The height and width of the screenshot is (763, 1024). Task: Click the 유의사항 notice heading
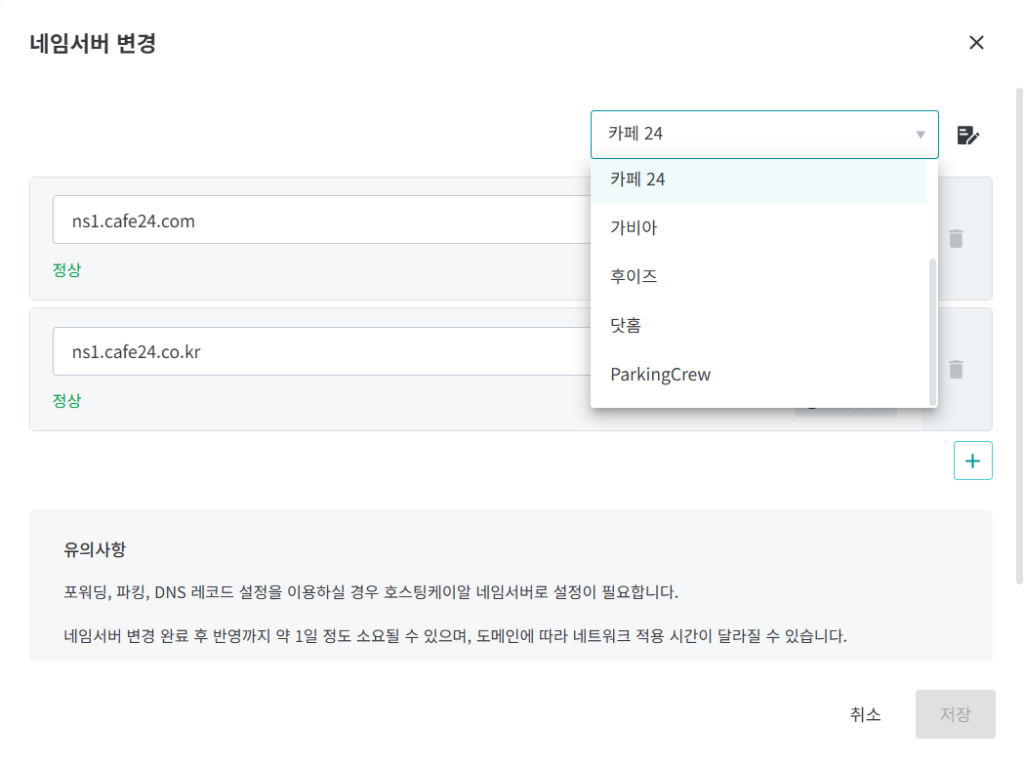point(94,550)
